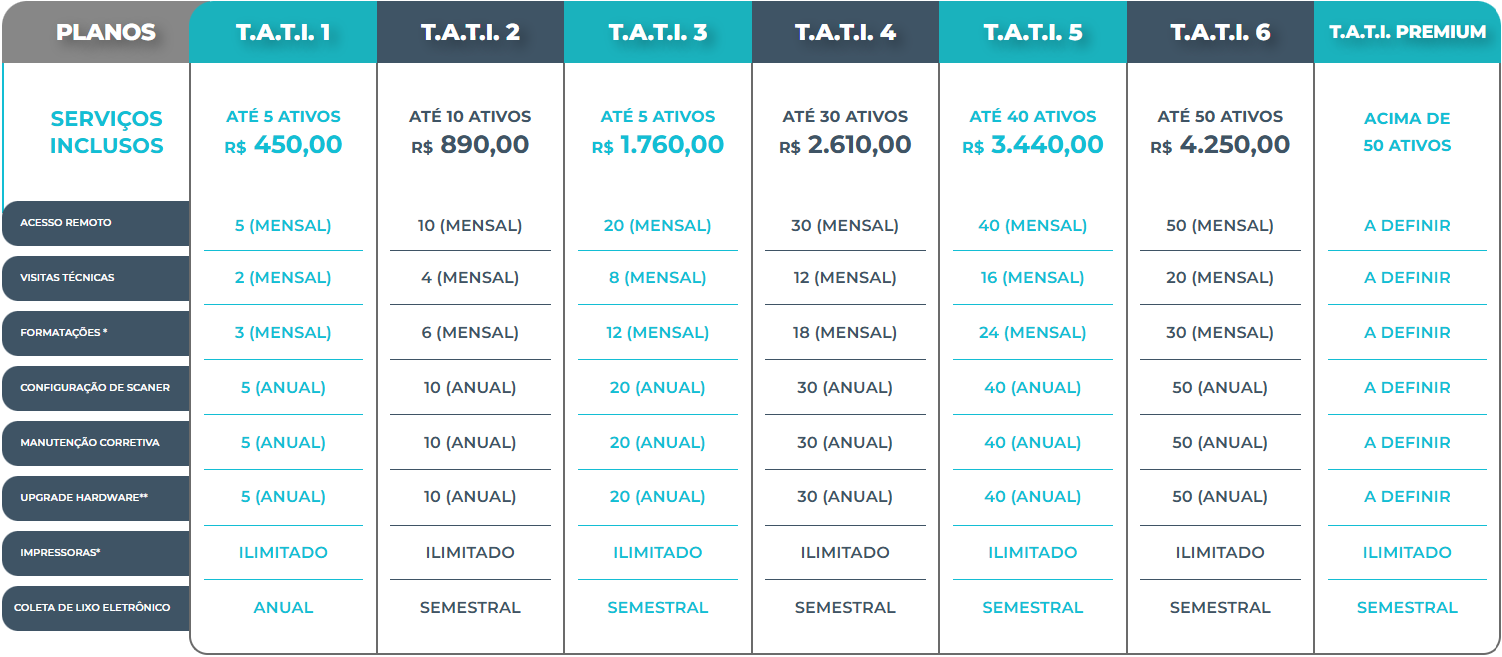Click the R$ 2.610,00 price
The width and height of the screenshot is (1502, 657).
coord(845,145)
